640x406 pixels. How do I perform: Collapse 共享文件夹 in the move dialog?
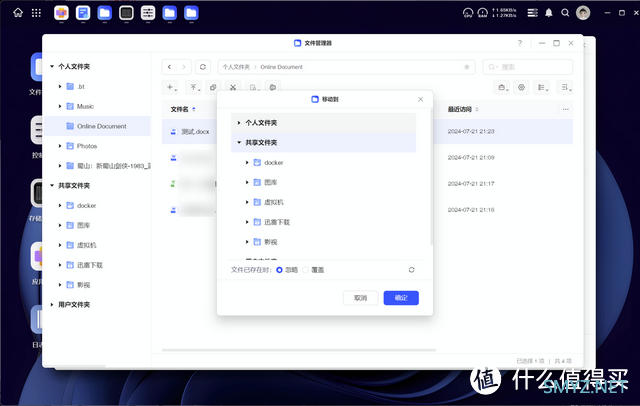pyautogui.click(x=239, y=142)
